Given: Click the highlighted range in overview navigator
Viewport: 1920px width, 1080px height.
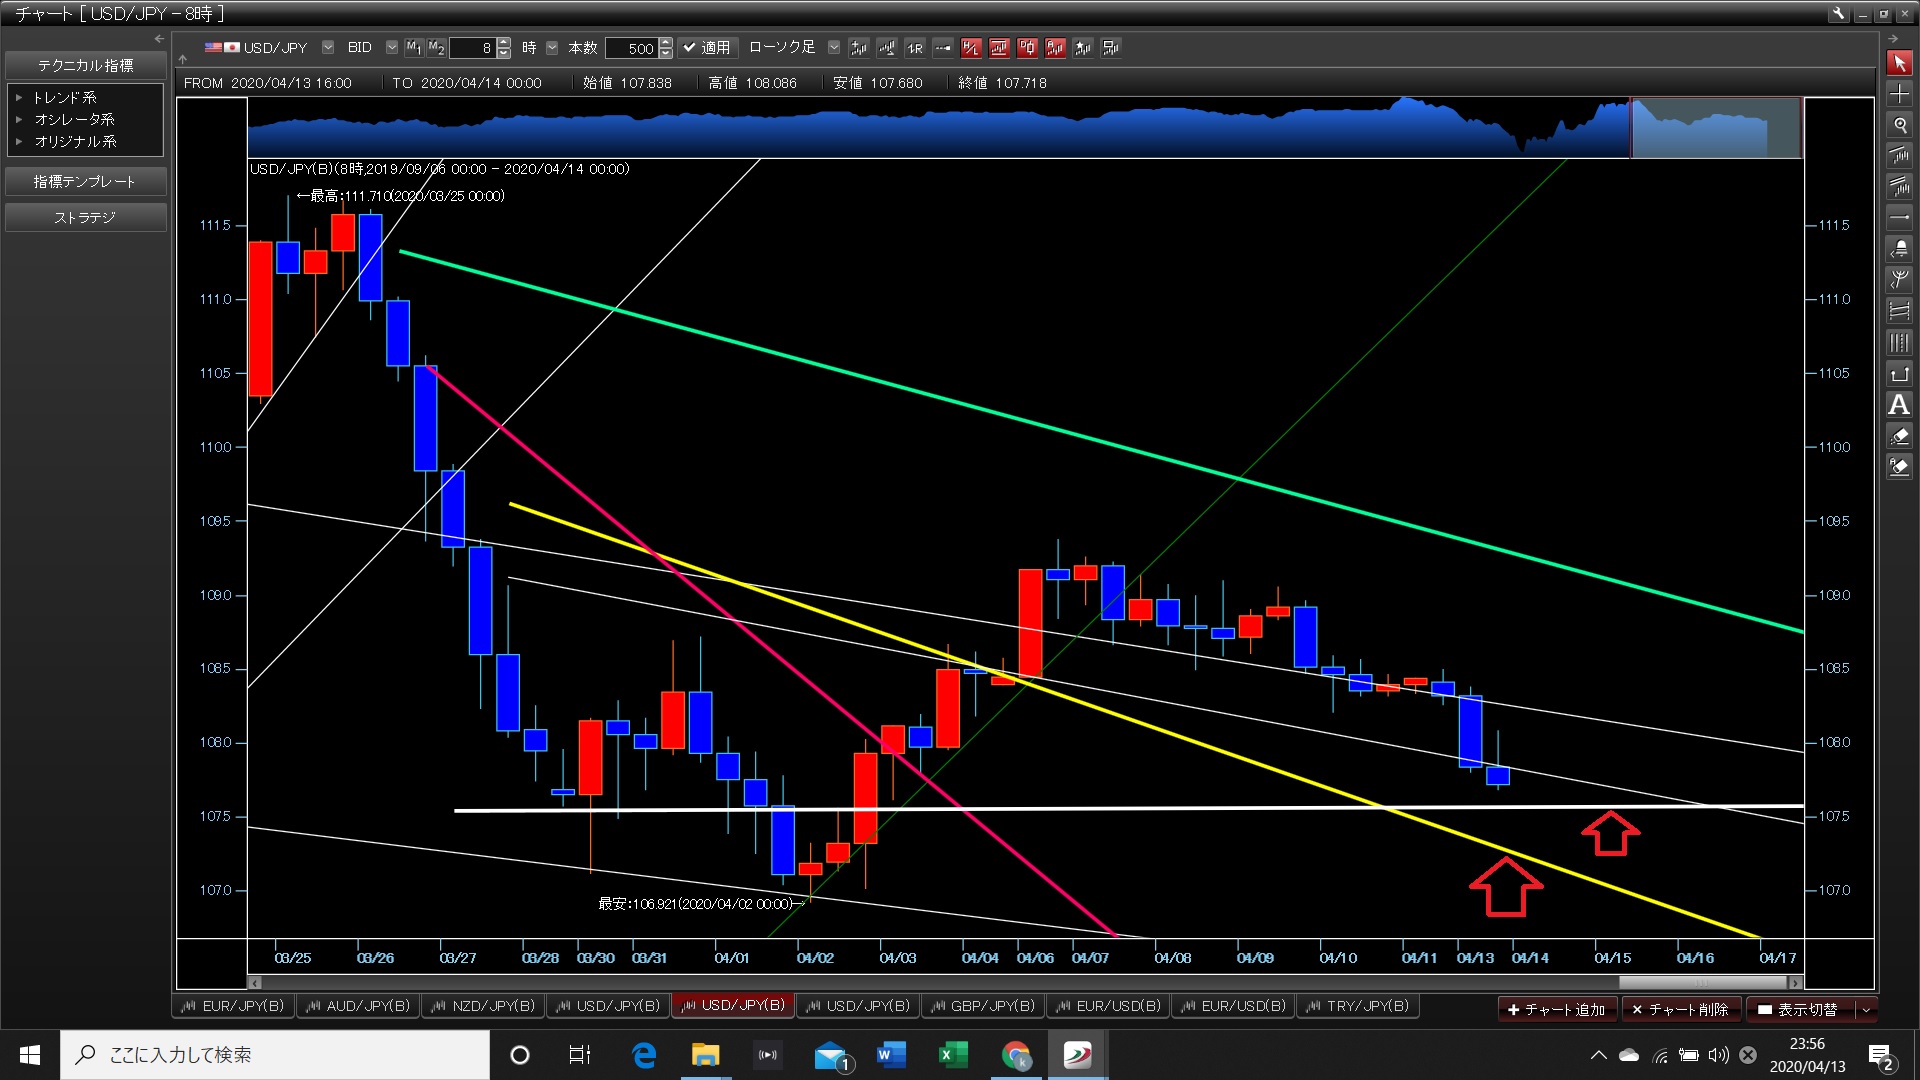Looking at the screenshot, I should click(1716, 128).
